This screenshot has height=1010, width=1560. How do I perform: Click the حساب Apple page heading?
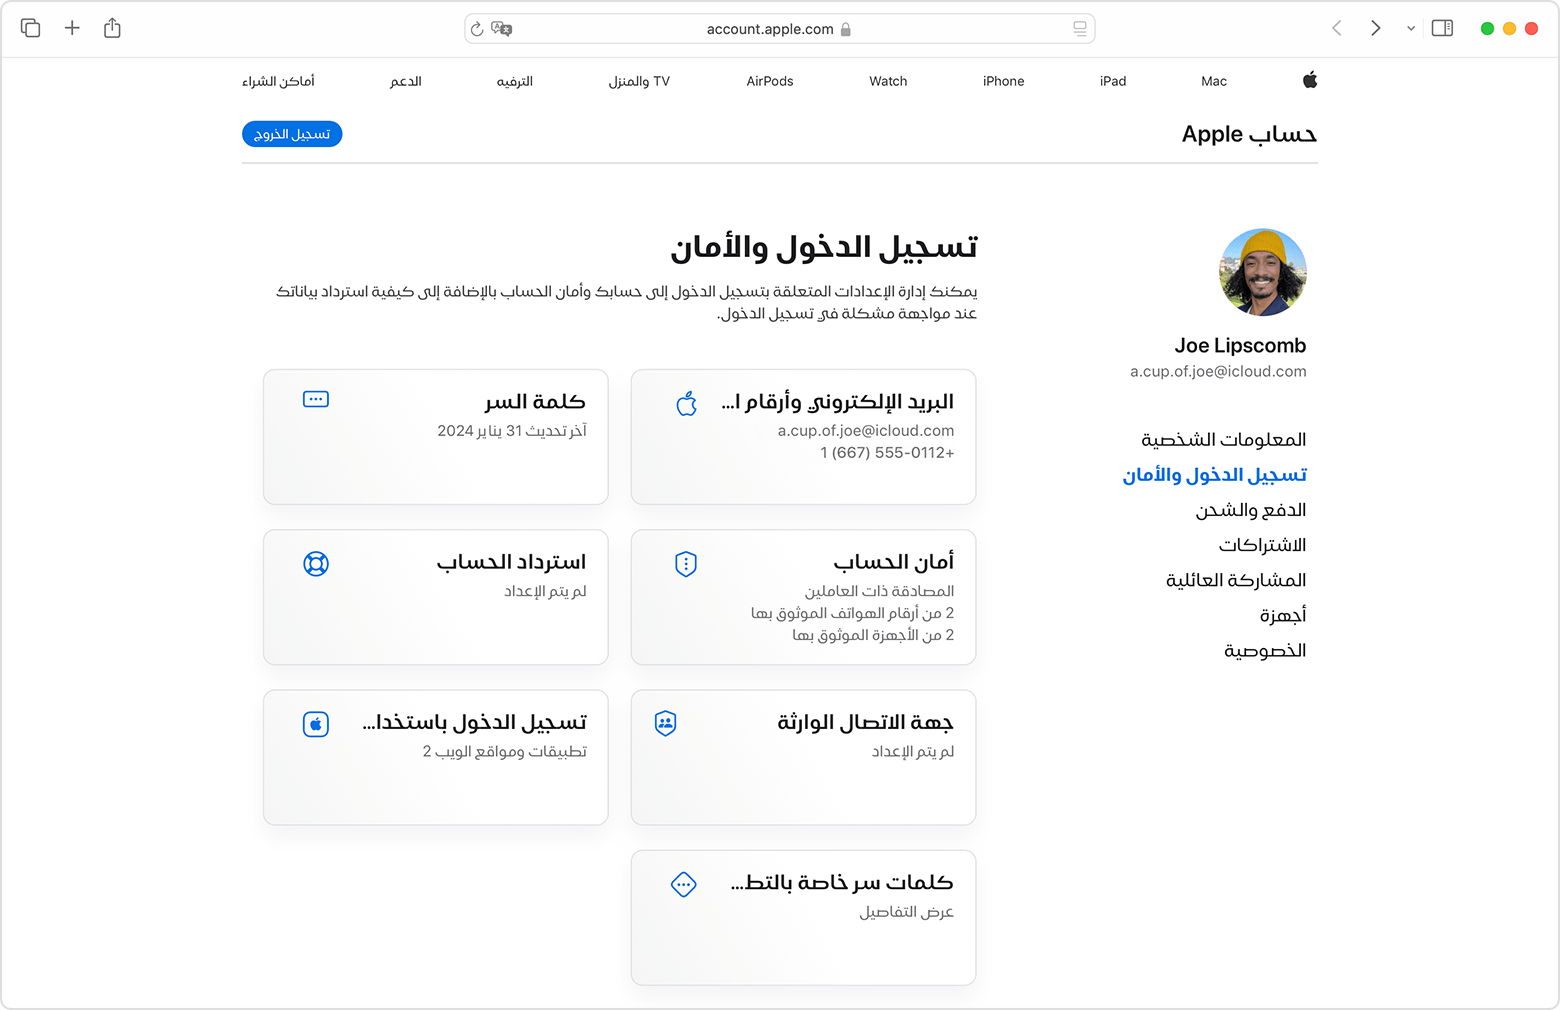click(1249, 134)
